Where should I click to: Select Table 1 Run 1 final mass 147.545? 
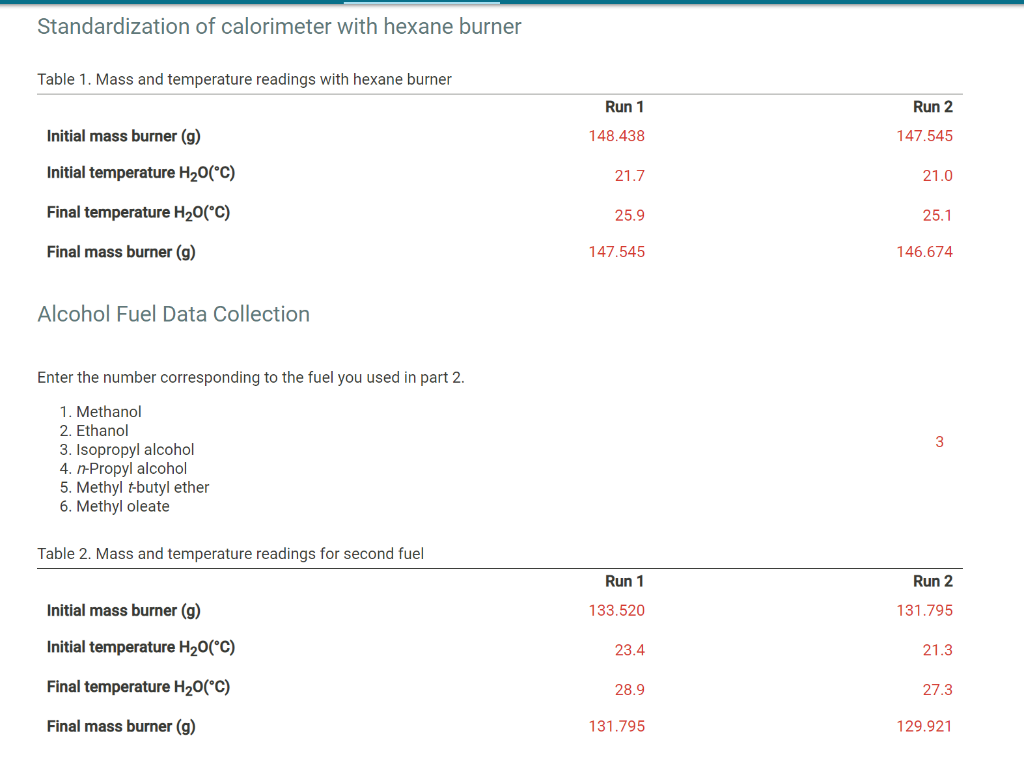[616, 252]
